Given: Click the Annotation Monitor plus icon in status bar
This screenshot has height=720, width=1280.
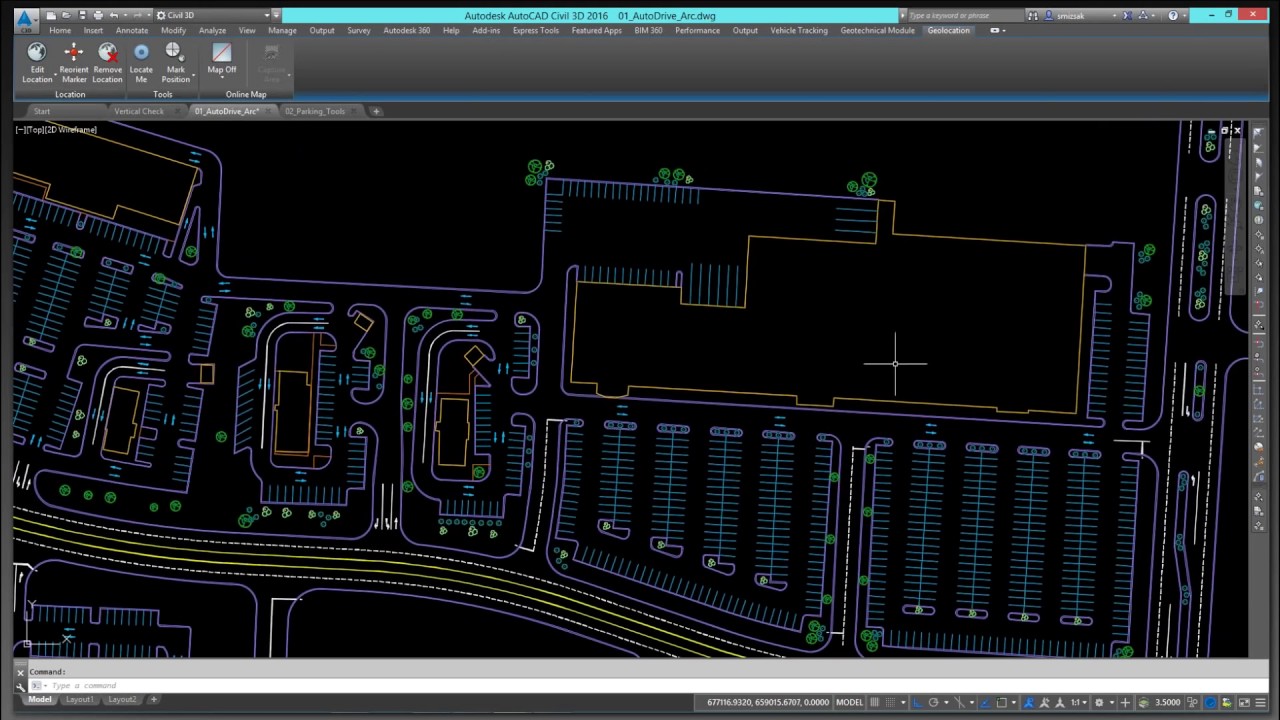Looking at the screenshot, I should 1125,702.
